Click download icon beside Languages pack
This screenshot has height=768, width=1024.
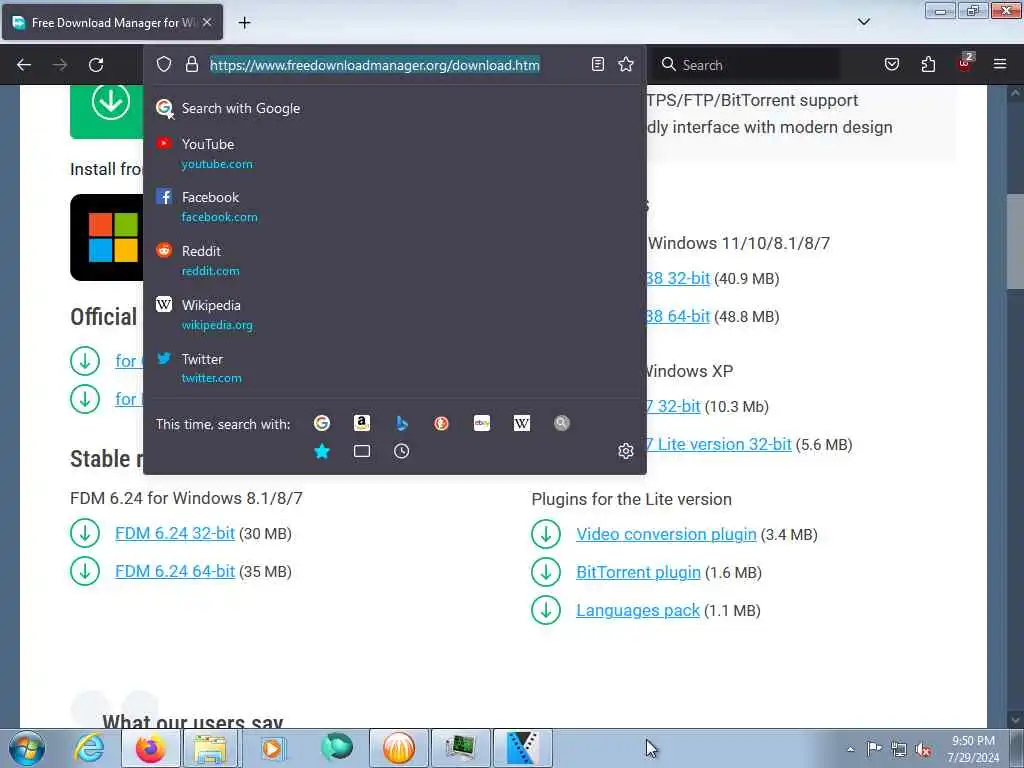(x=546, y=610)
